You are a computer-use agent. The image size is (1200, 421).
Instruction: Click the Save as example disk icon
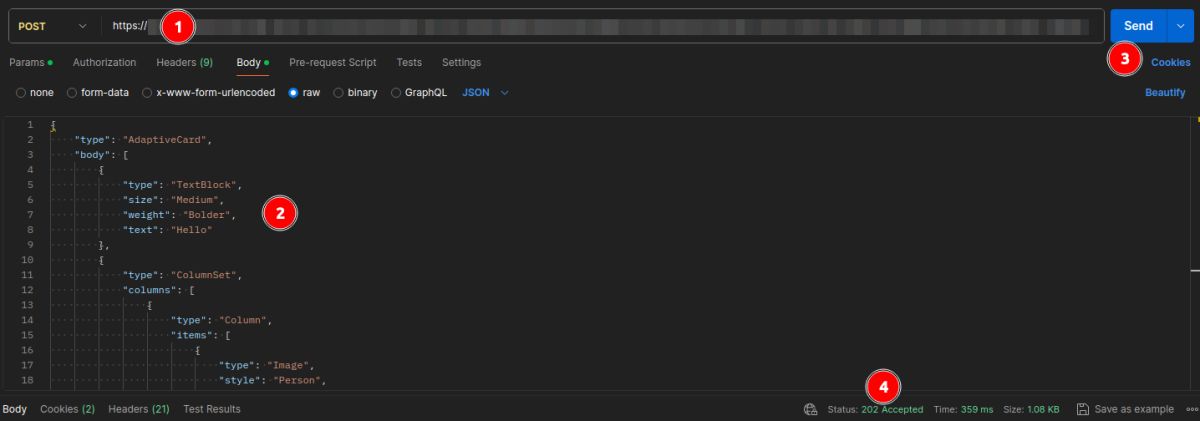pos(1083,409)
